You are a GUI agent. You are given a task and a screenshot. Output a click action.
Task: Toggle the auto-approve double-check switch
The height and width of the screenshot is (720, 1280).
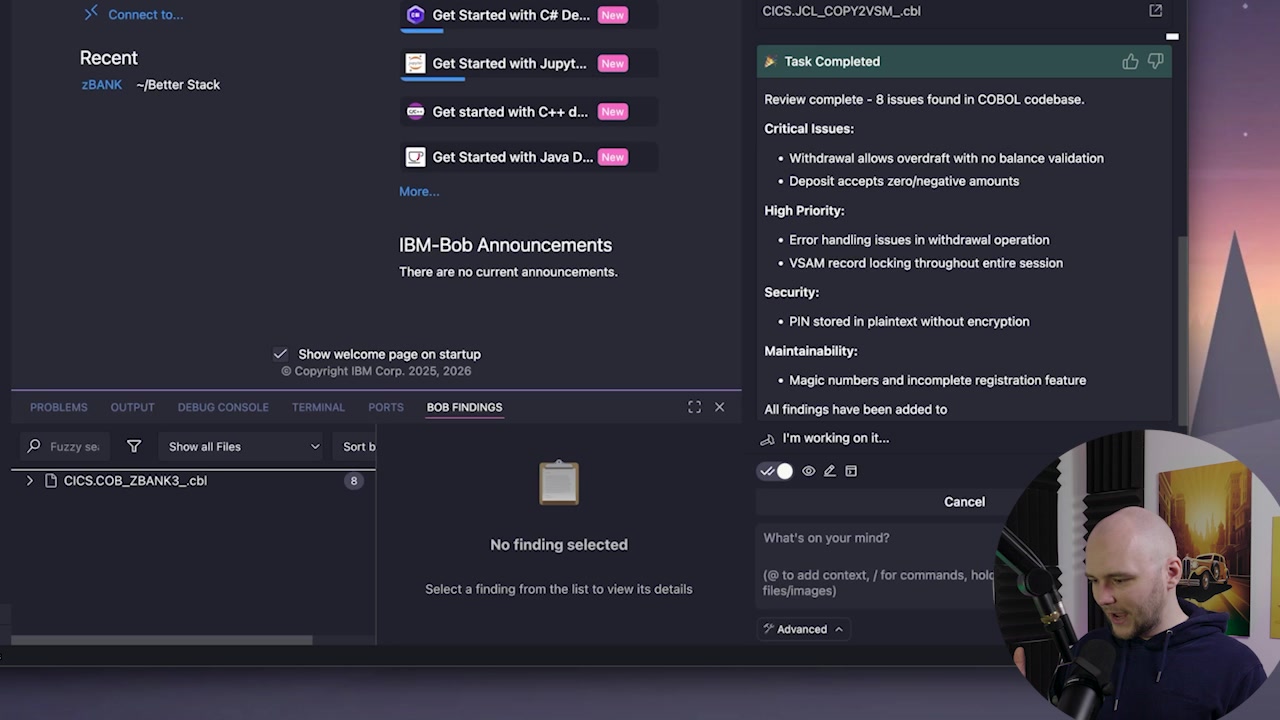point(776,471)
